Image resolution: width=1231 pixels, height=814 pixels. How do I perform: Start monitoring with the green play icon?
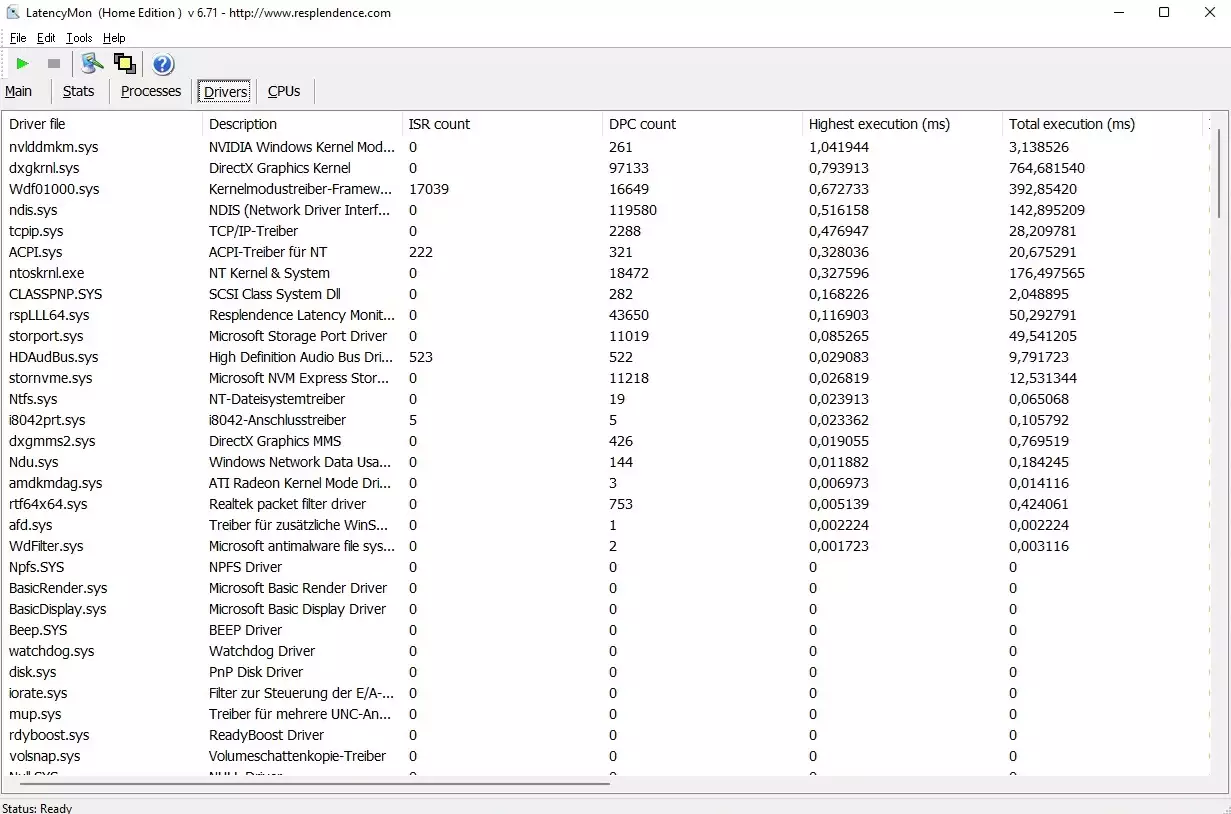[22, 64]
